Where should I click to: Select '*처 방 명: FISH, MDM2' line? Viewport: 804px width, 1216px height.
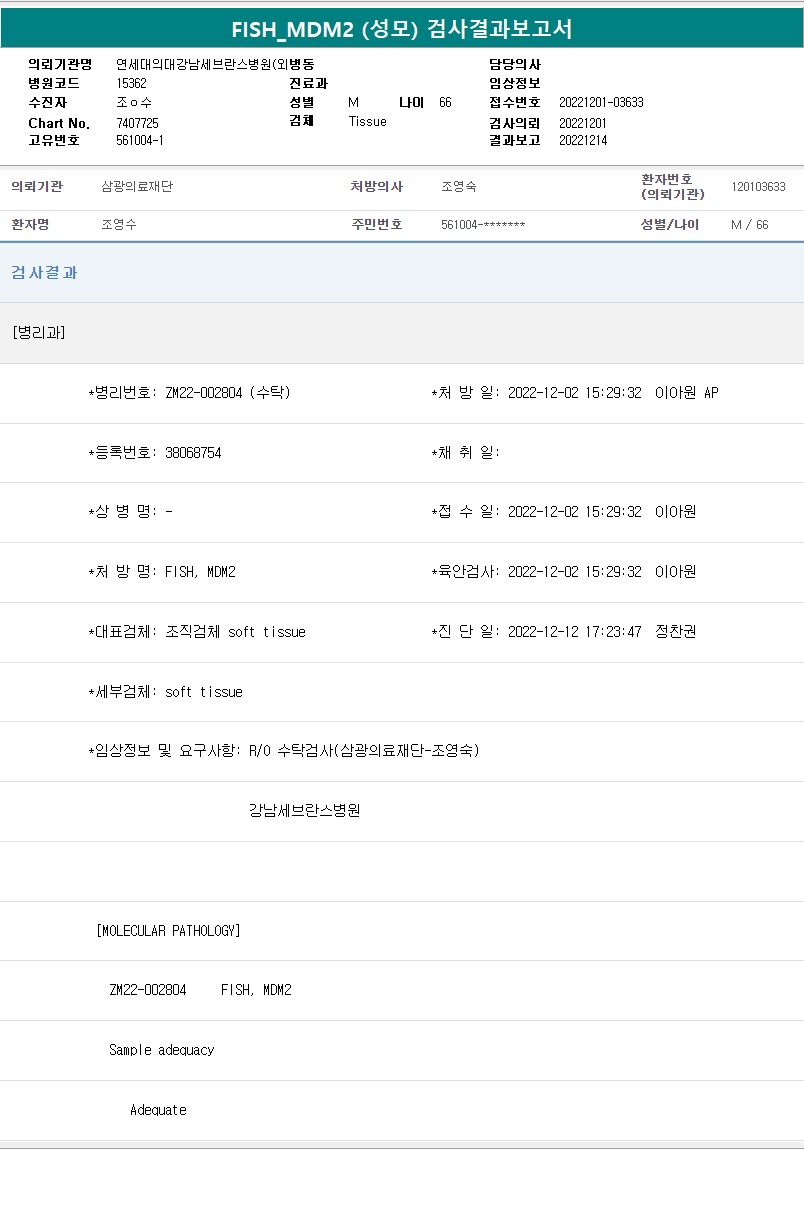pyautogui.click(x=162, y=572)
